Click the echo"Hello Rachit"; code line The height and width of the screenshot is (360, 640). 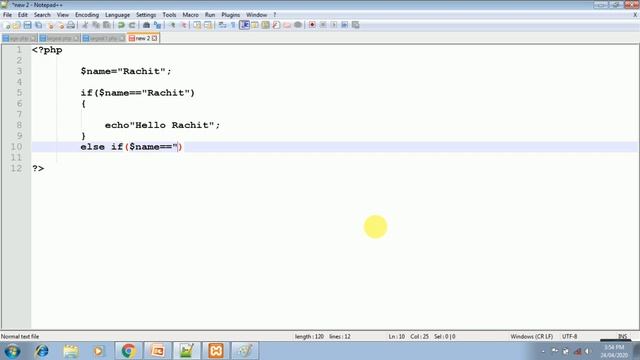point(162,125)
